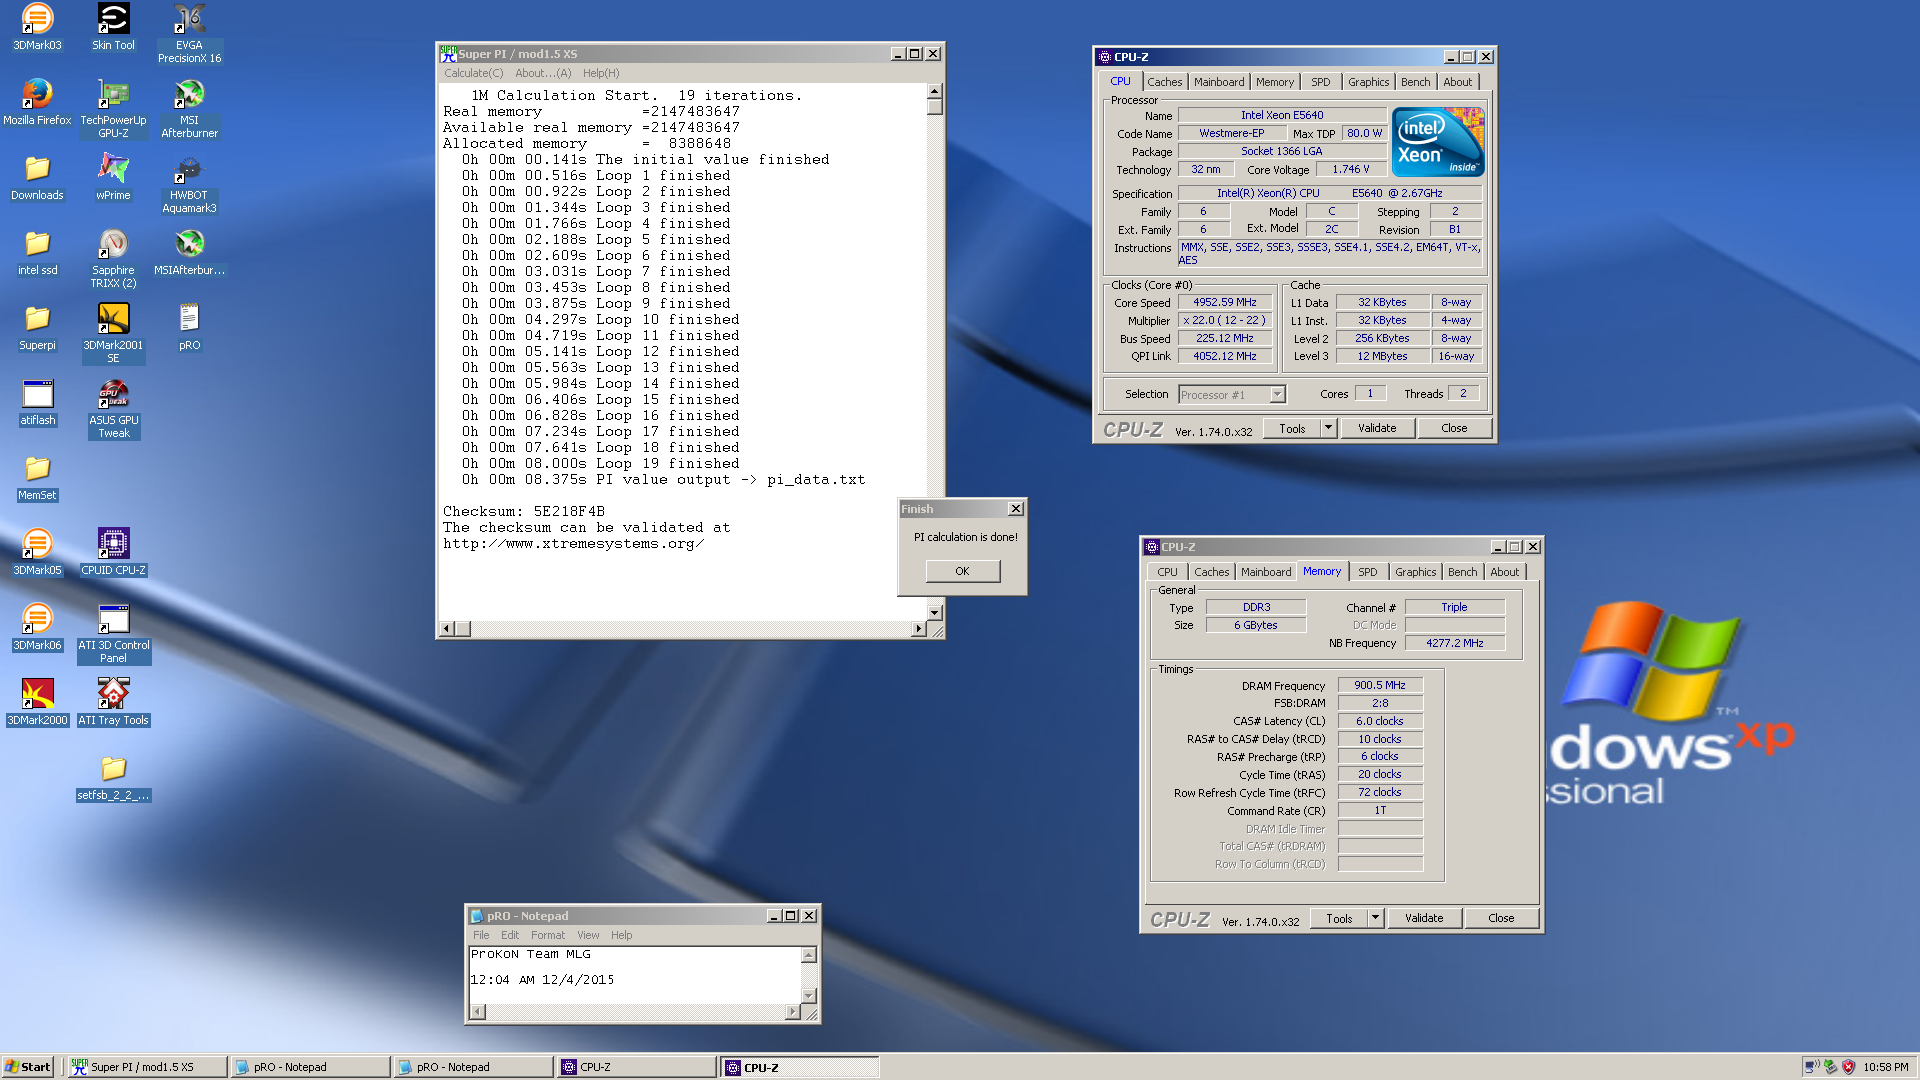Viewport: 1920px width, 1080px height.
Task: Open Tools dropdown arrow in top CPU-Z window
Action: pos(1328,428)
